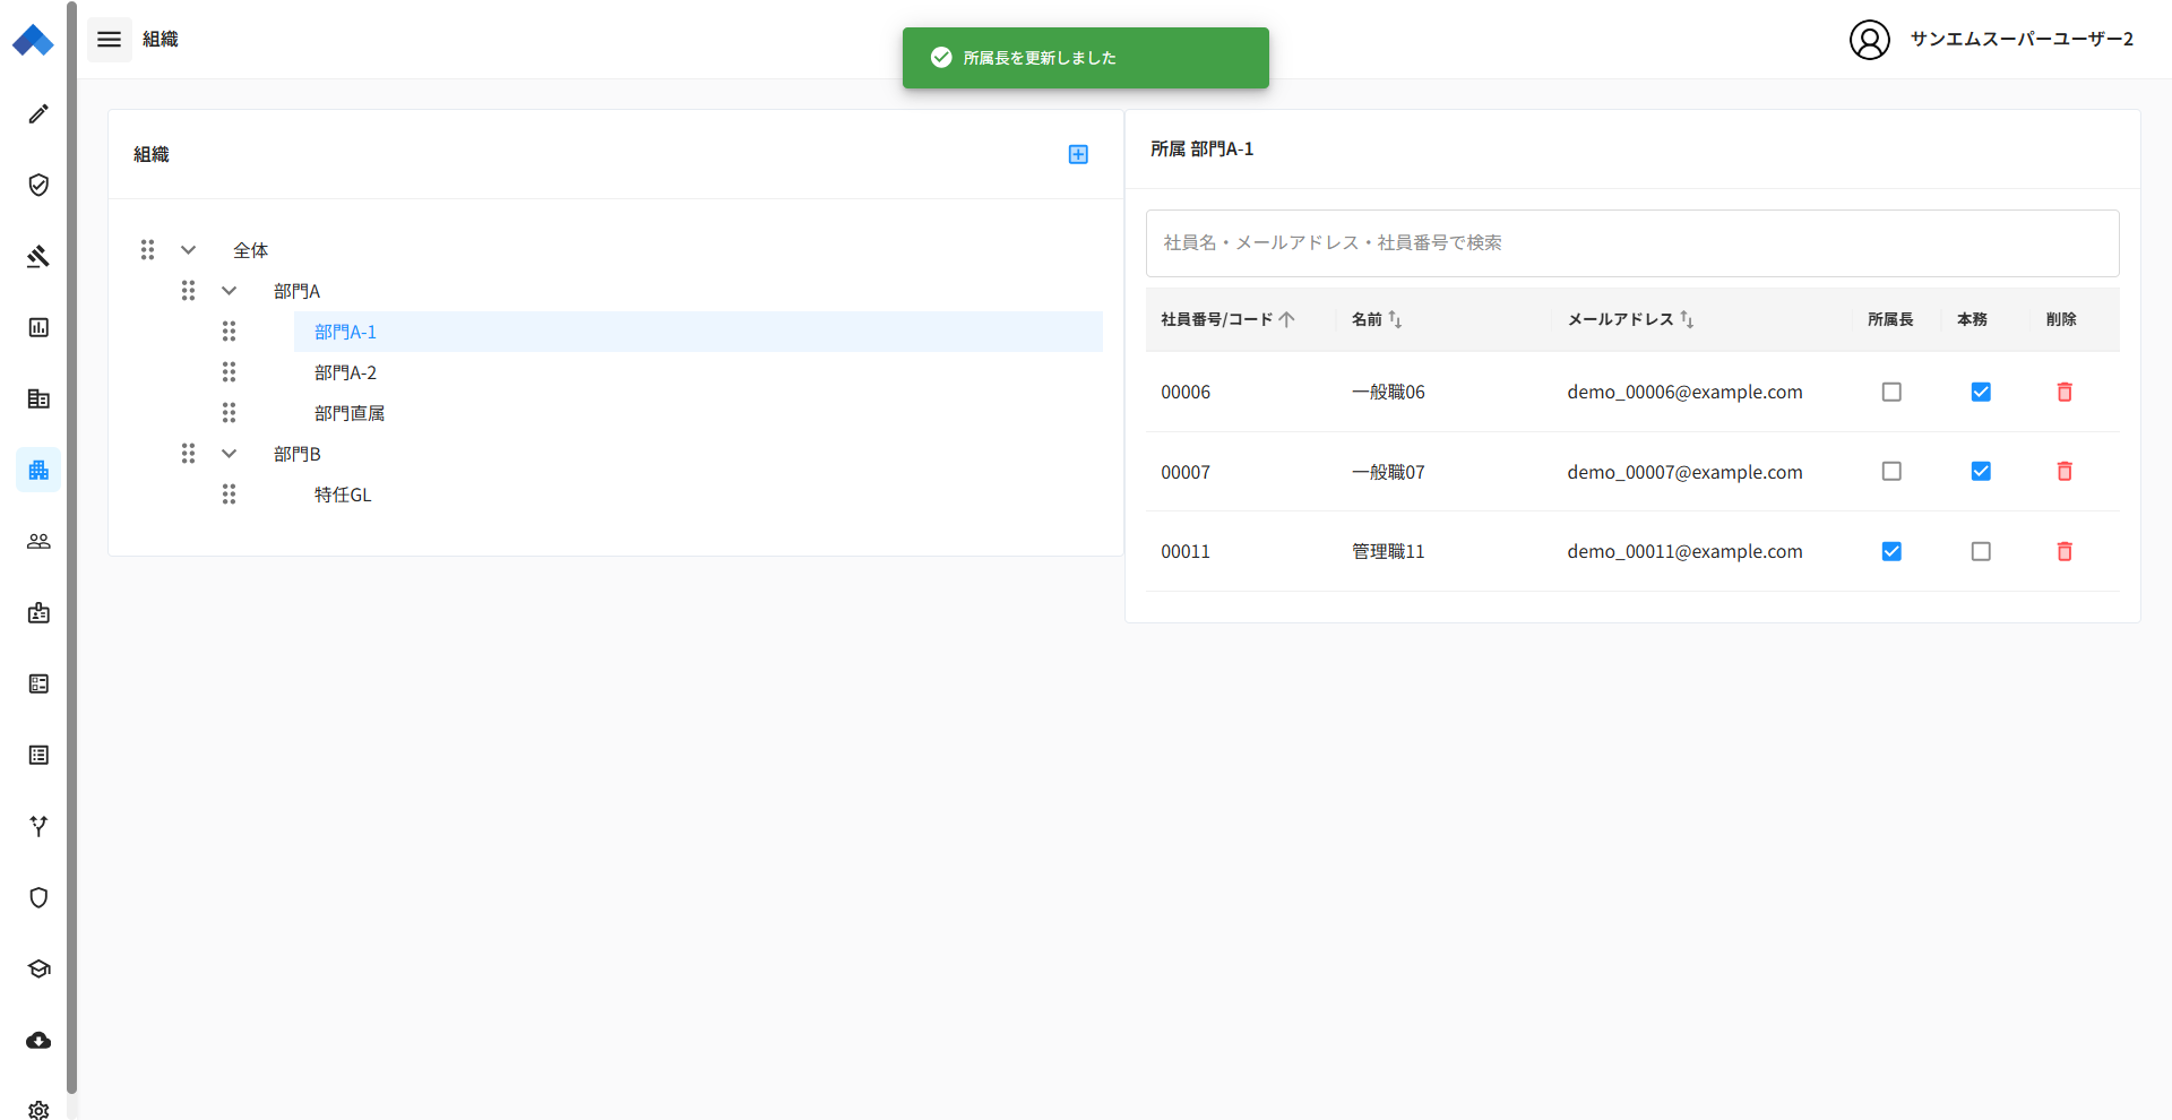
Task: Open the settings gear sidebar icon
Action: point(38,1110)
